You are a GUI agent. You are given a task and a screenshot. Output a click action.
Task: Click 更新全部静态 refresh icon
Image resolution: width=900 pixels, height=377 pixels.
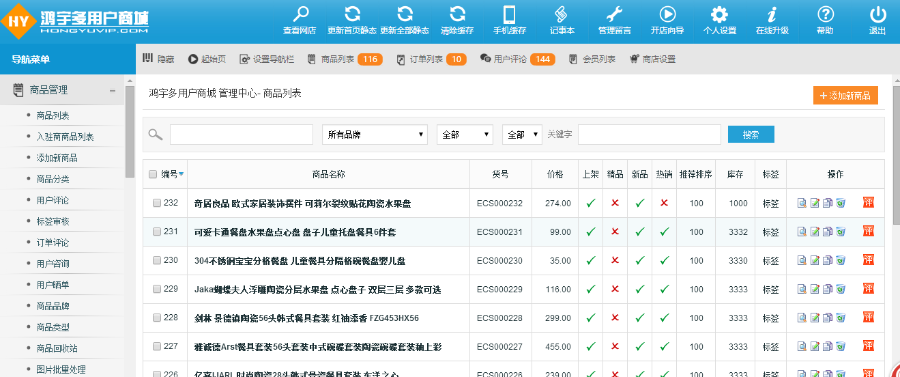pyautogui.click(x=405, y=14)
